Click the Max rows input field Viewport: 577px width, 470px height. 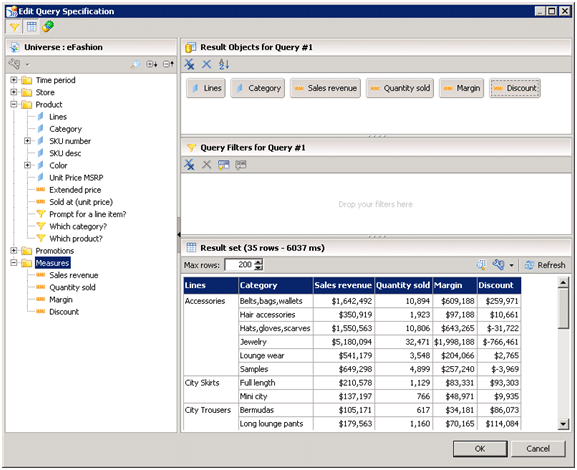[x=240, y=265]
